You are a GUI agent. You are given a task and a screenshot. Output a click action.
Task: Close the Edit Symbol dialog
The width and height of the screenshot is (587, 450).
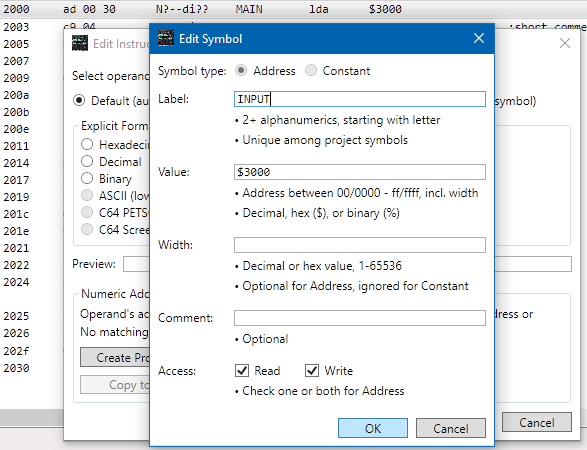[479, 38]
